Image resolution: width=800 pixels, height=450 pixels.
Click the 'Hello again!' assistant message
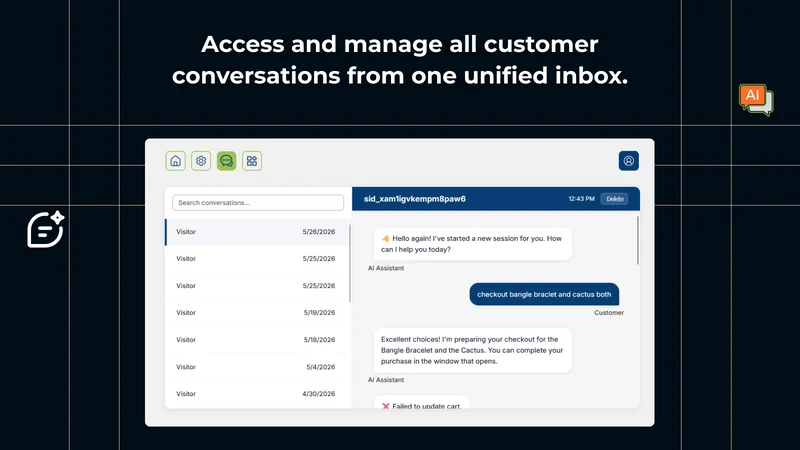coord(472,244)
